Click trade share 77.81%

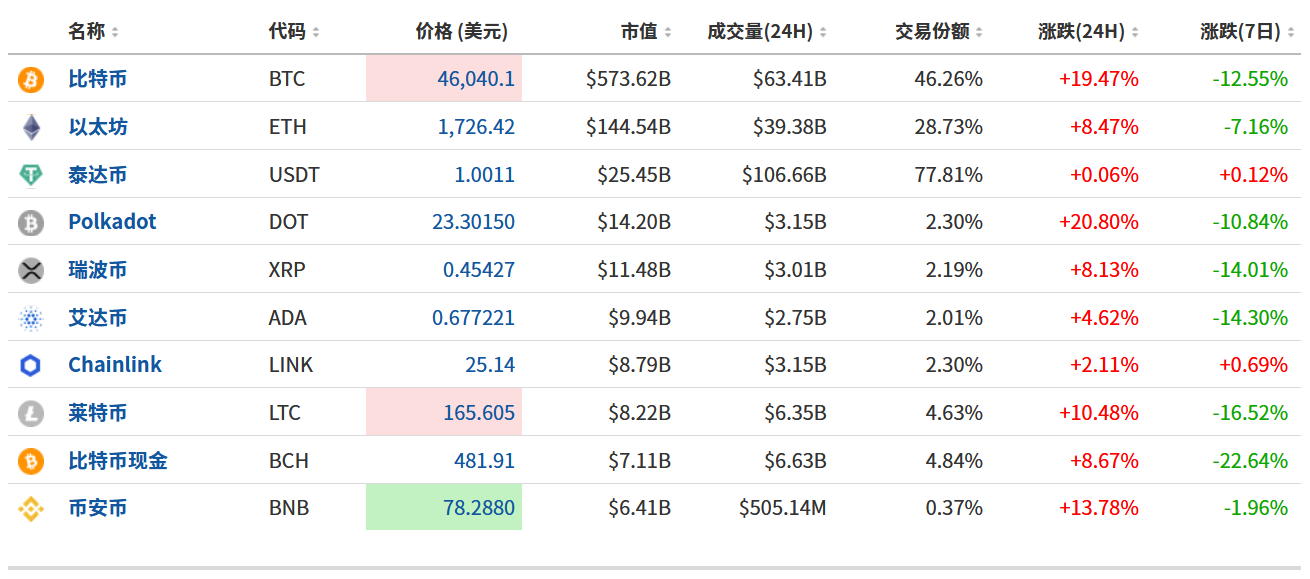(949, 175)
